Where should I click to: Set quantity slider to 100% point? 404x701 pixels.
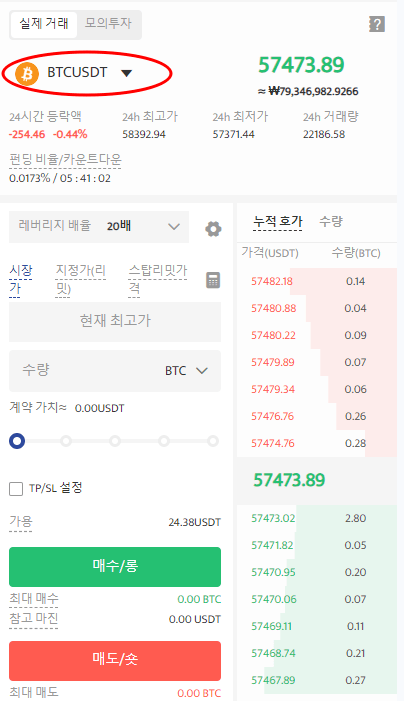tap(213, 441)
